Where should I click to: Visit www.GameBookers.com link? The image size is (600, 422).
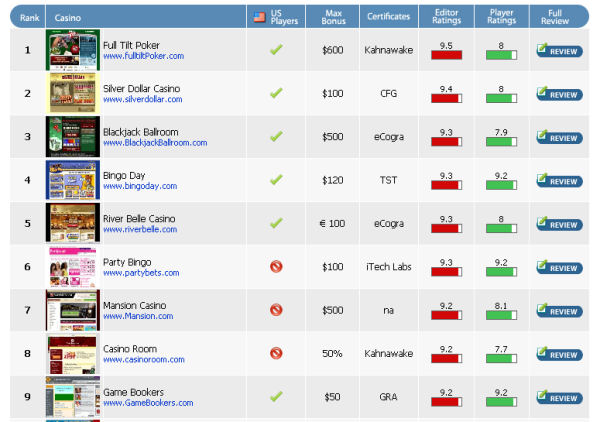pos(148,403)
